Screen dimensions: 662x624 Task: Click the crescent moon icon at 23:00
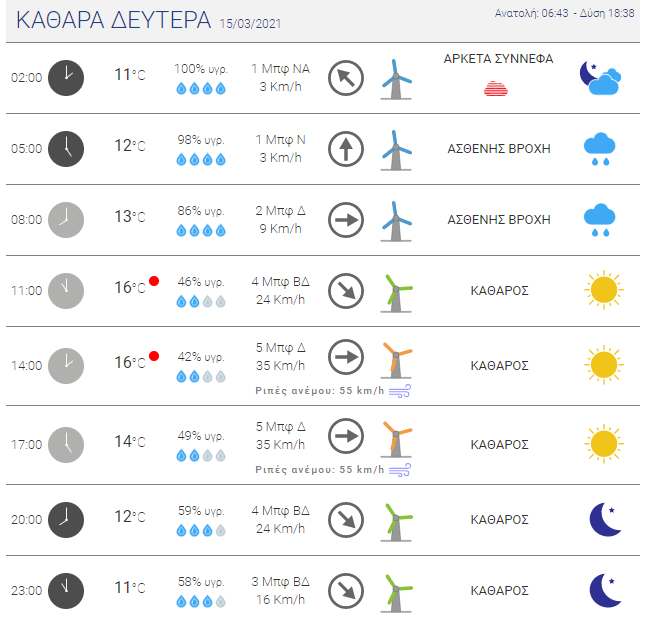(605, 590)
